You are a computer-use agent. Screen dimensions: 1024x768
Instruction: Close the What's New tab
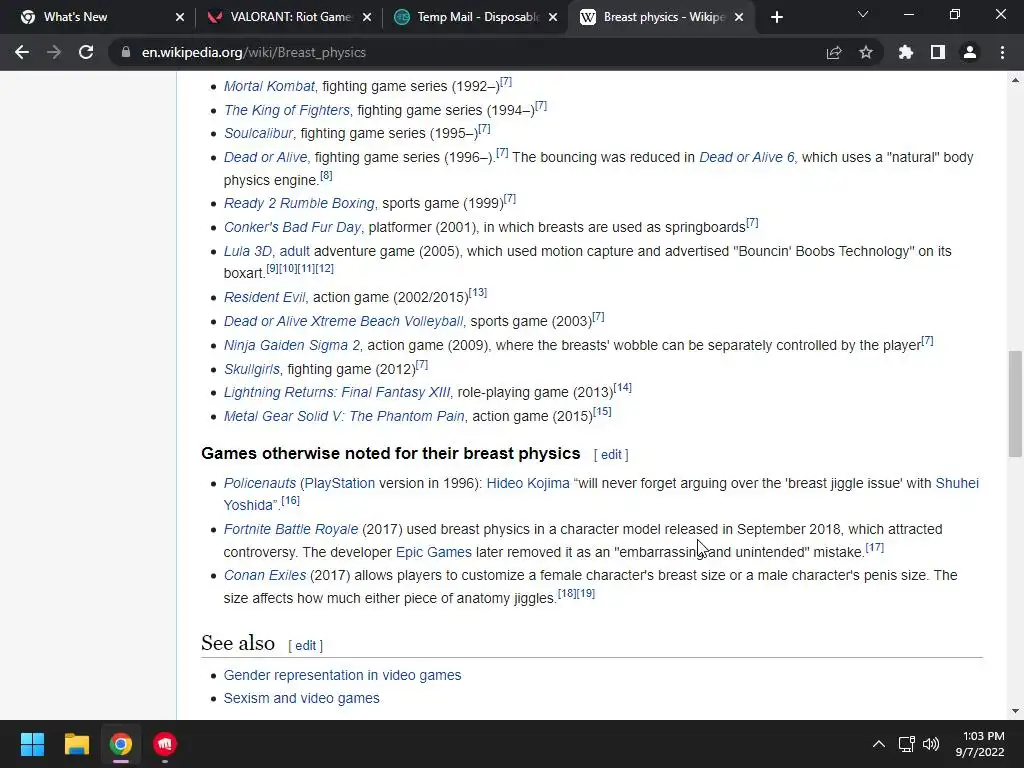180,17
